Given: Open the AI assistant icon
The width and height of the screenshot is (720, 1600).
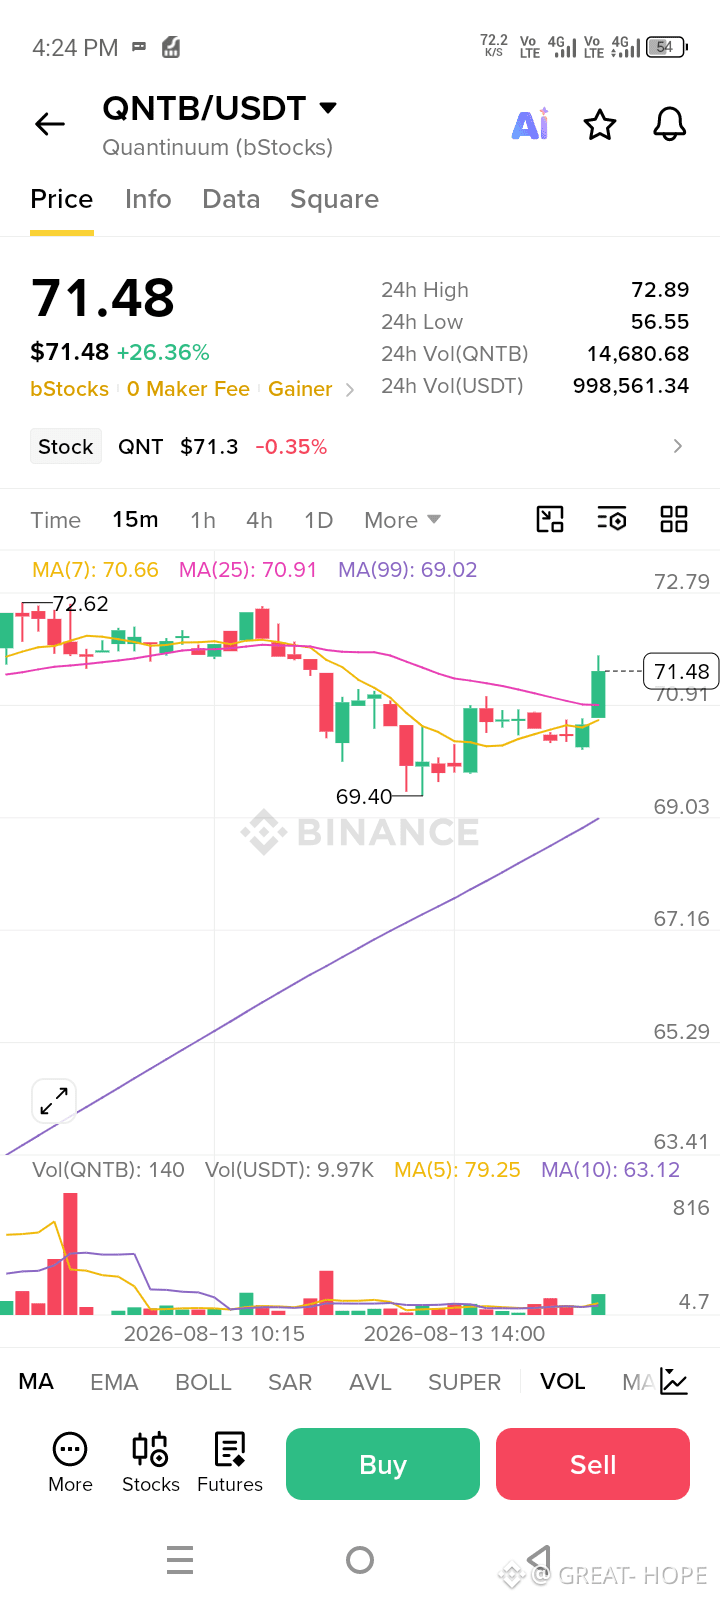Looking at the screenshot, I should [530, 124].
